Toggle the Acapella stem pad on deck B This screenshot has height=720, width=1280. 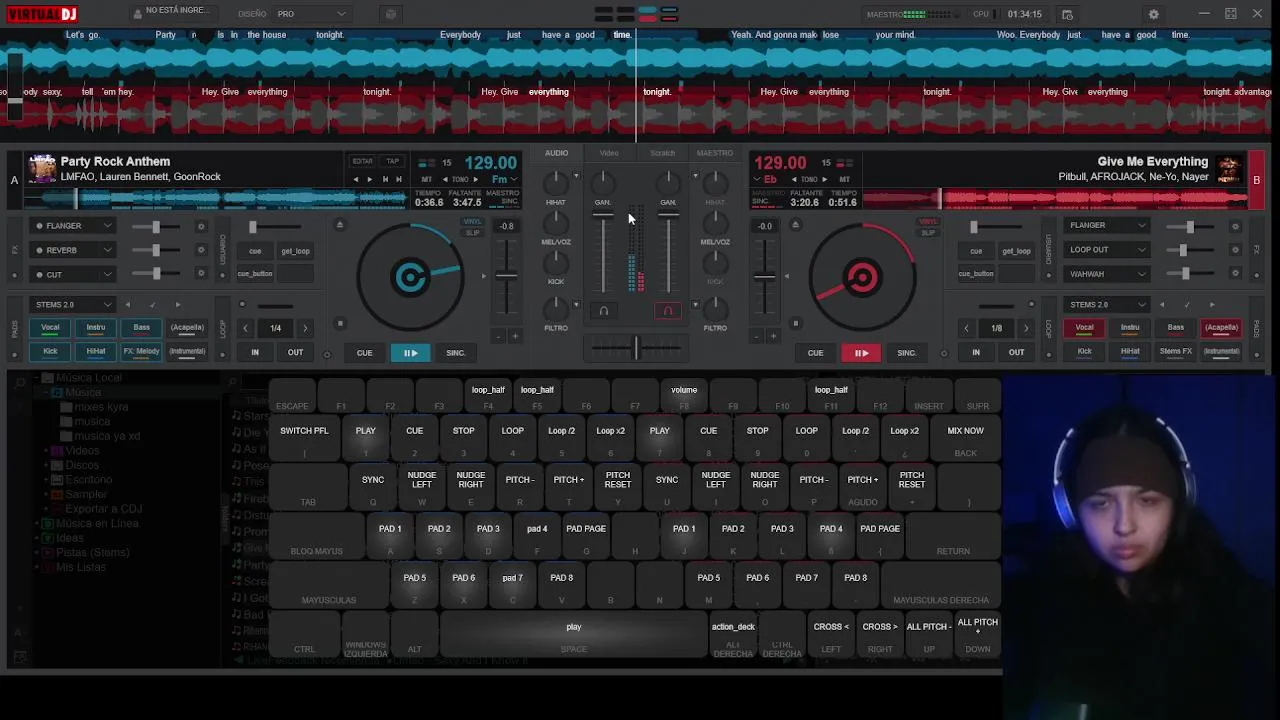click(x=1221, y=327)
